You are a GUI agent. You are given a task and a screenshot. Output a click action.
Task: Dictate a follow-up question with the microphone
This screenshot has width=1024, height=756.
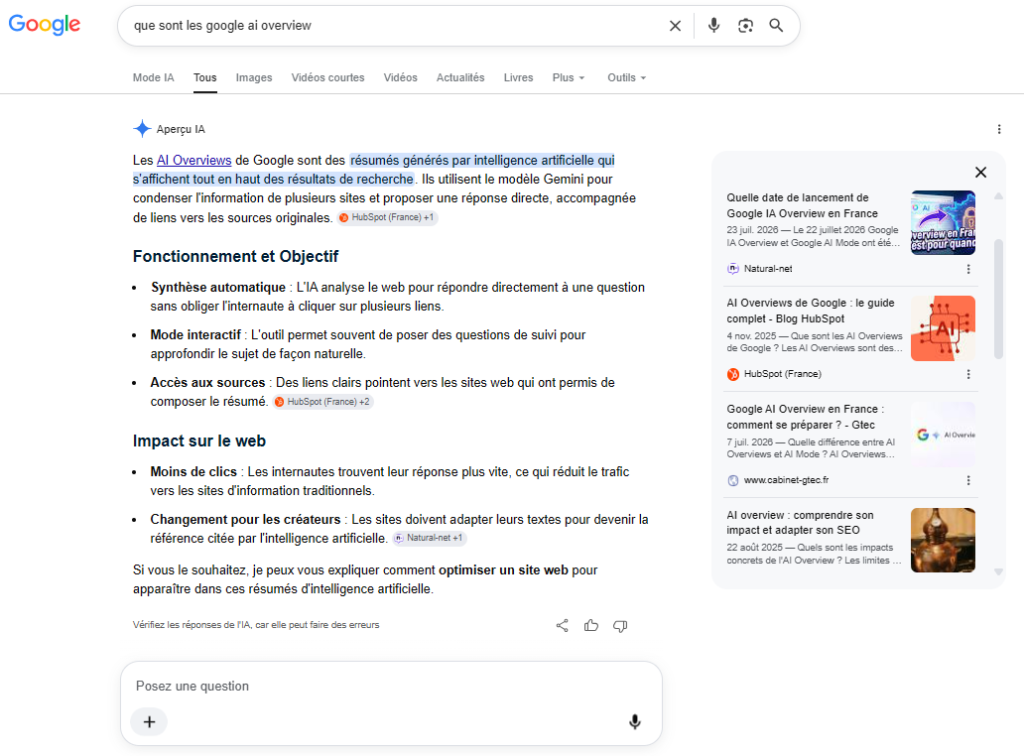(634, 721)
